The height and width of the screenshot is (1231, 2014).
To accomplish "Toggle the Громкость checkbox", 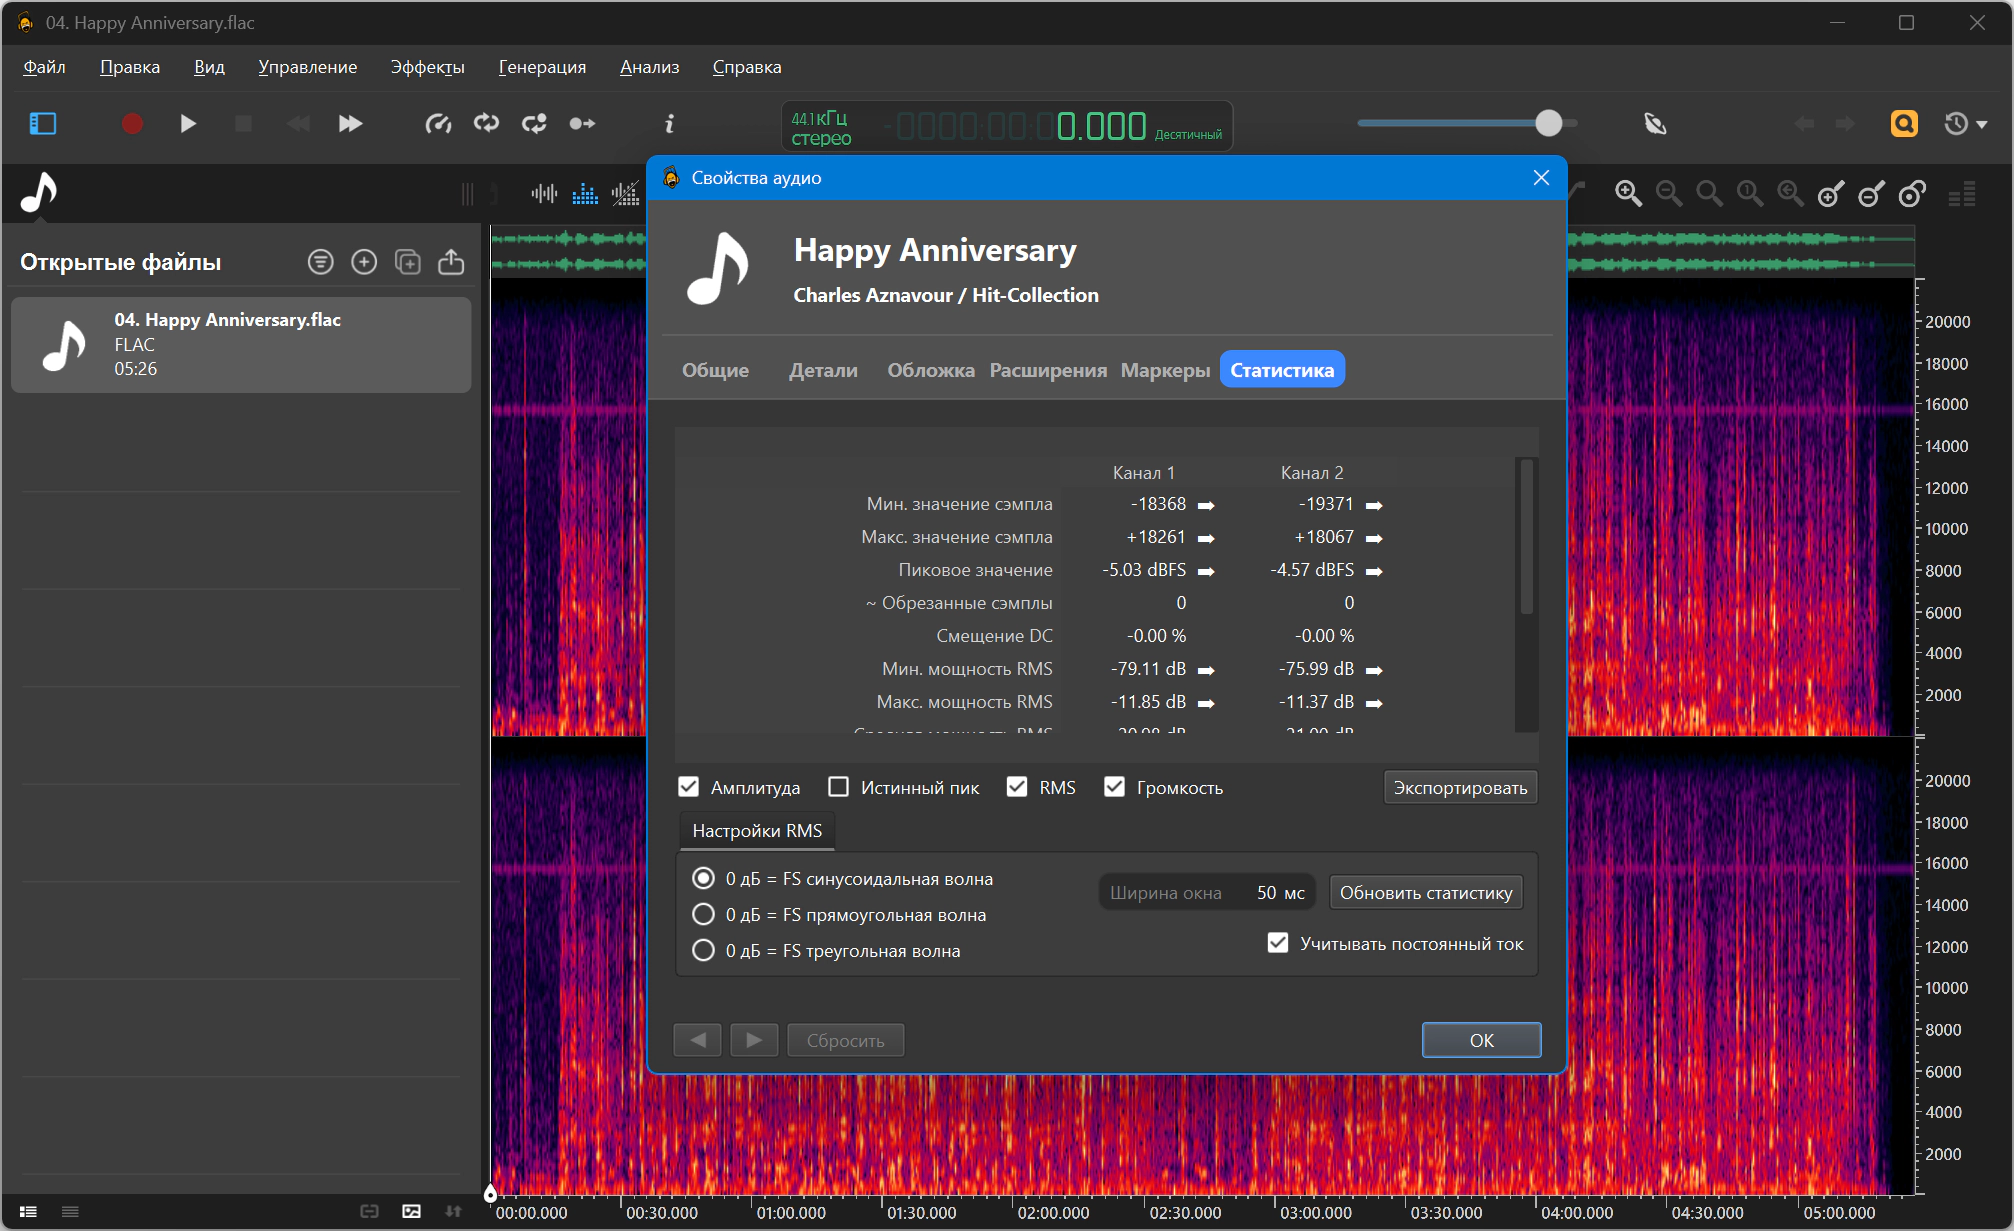I will 1114,787.
